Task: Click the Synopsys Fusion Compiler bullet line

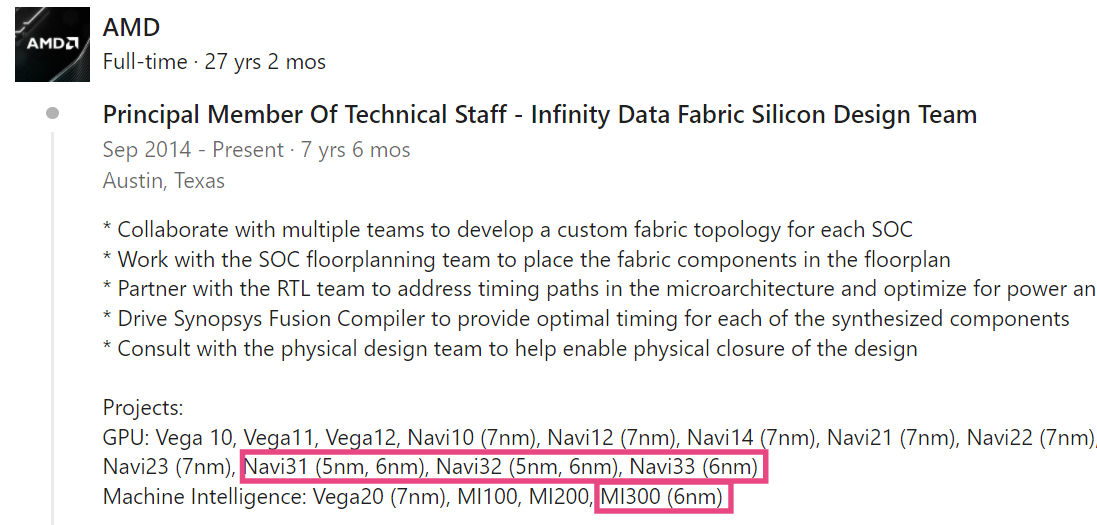Action: [586, 319]
